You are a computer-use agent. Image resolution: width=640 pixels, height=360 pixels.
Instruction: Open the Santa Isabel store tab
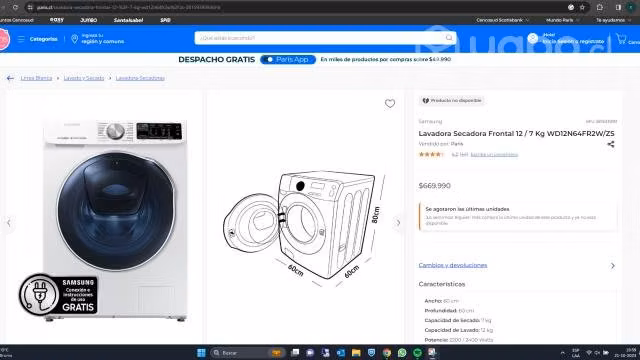tap(128, 20)
